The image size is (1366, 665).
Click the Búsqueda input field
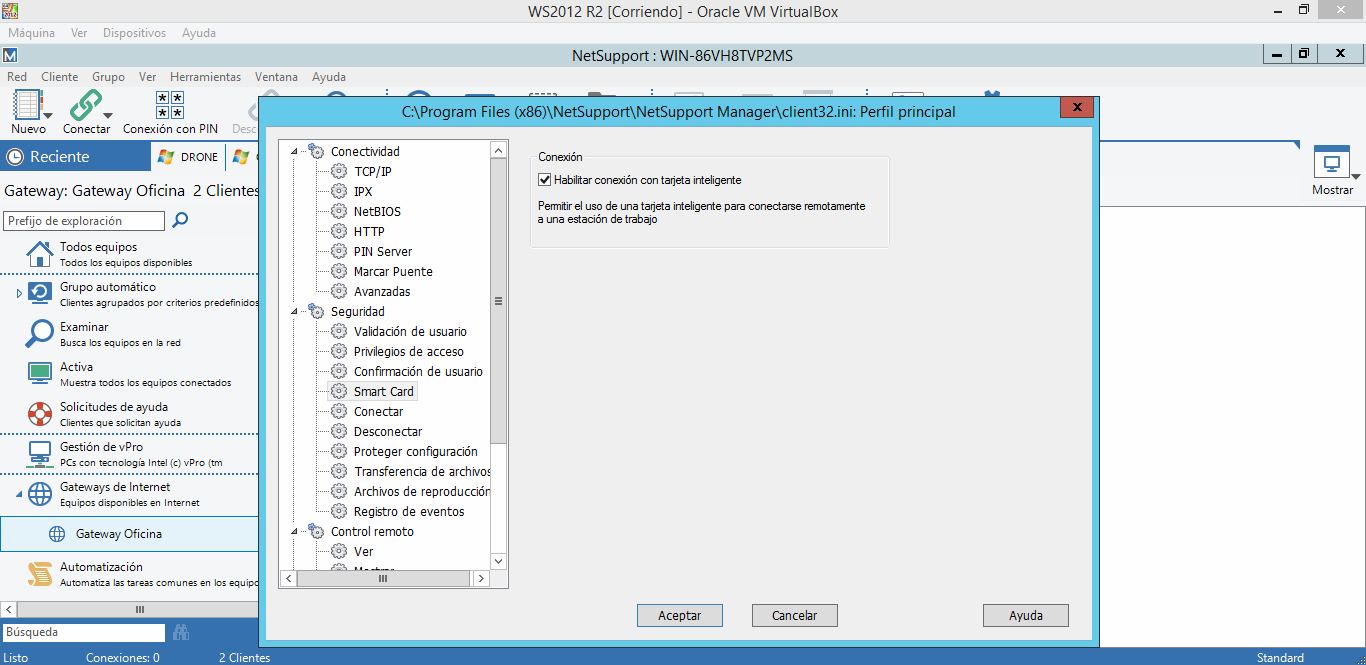[x=84, y=632]
